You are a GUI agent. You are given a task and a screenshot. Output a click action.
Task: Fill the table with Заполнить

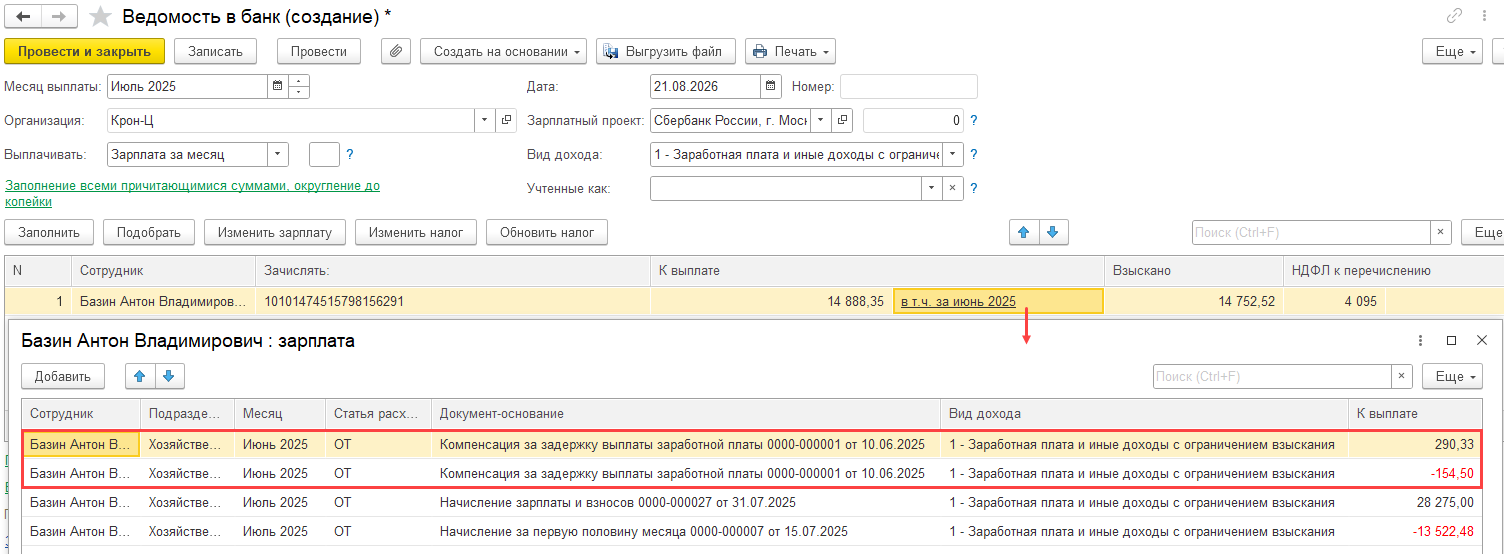tap(49, 233)
